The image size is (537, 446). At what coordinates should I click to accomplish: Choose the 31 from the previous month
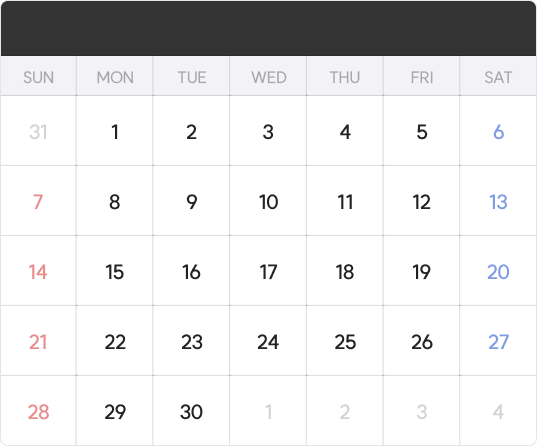click(38, 132)
